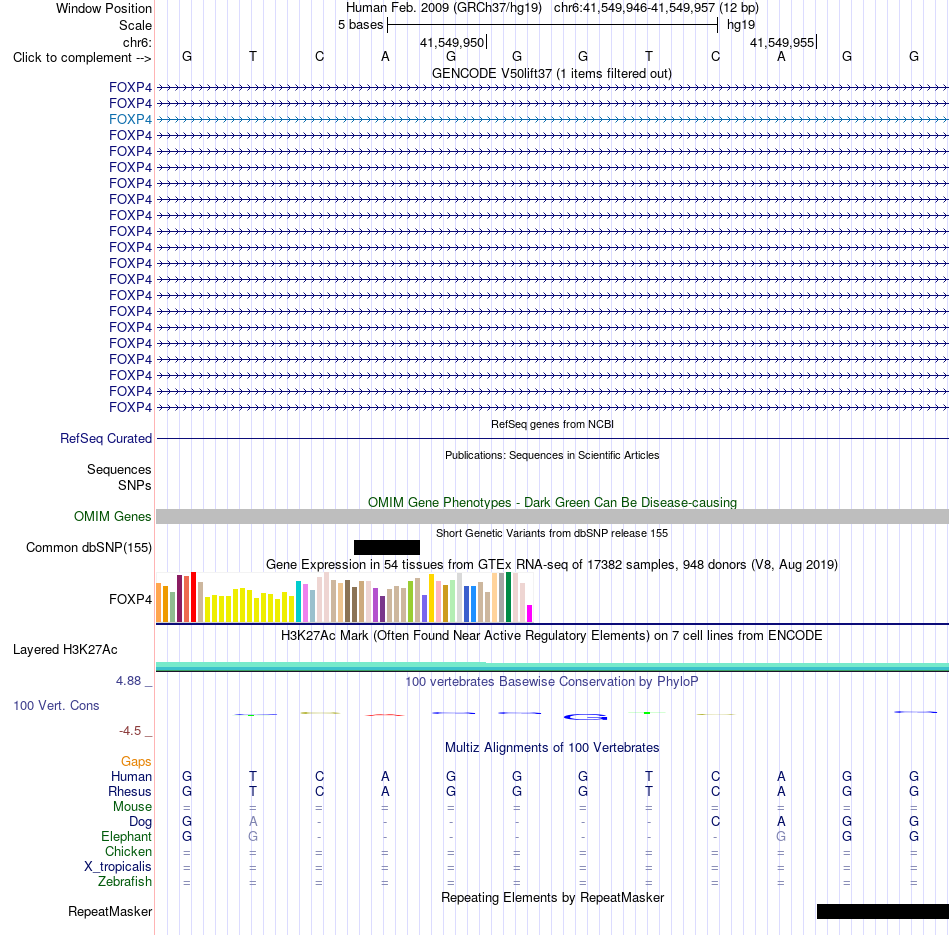Click the red bar in the GTEx expression chart
Screen dimensions: 950x935
[193, 597]
